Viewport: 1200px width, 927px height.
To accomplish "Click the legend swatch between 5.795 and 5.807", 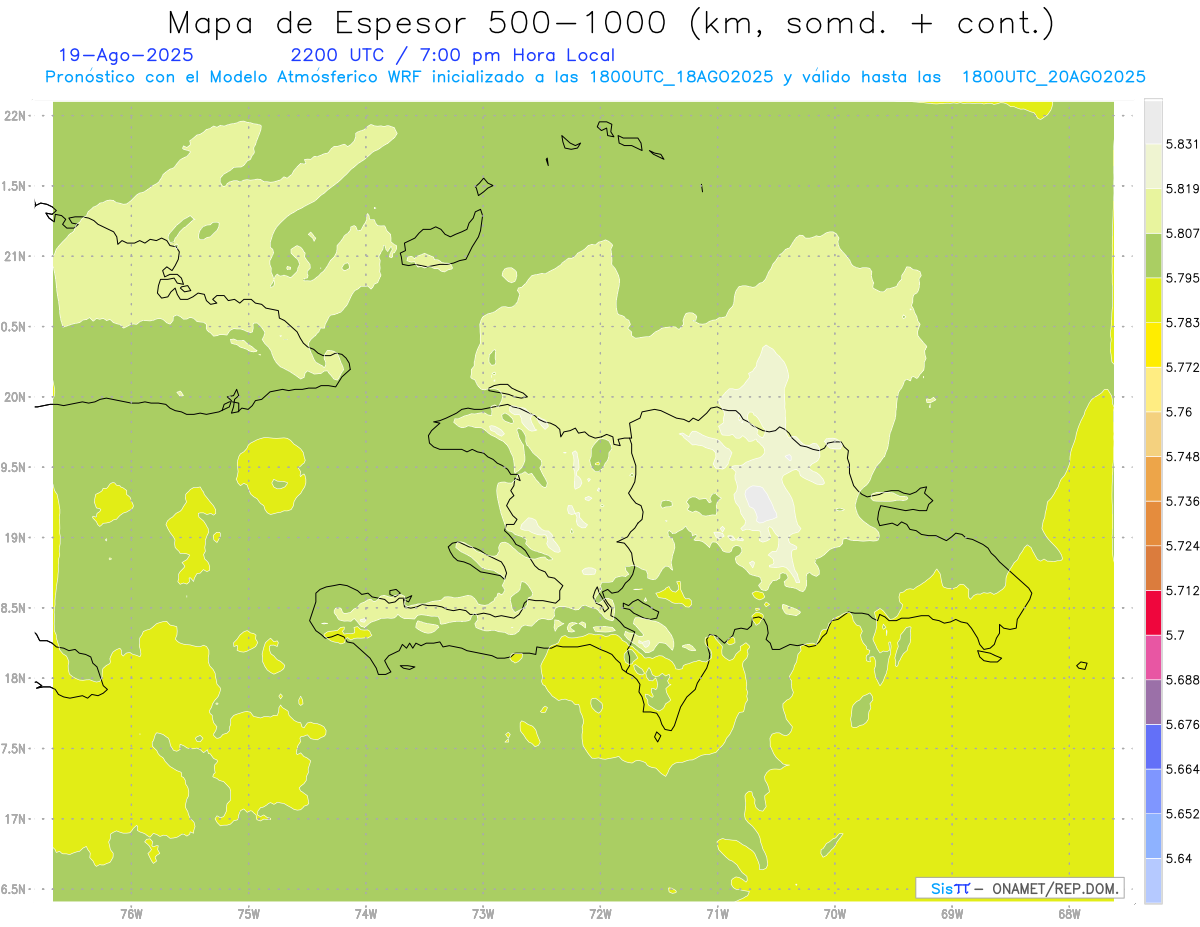I will pos(1153,255).
